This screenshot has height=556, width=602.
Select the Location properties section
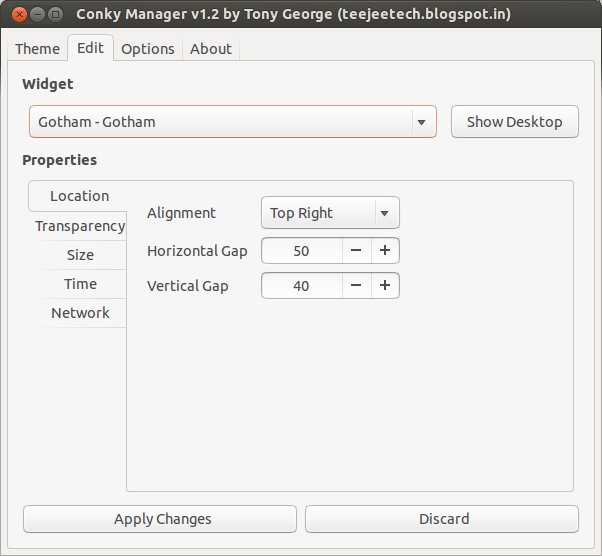click(79, 196)
